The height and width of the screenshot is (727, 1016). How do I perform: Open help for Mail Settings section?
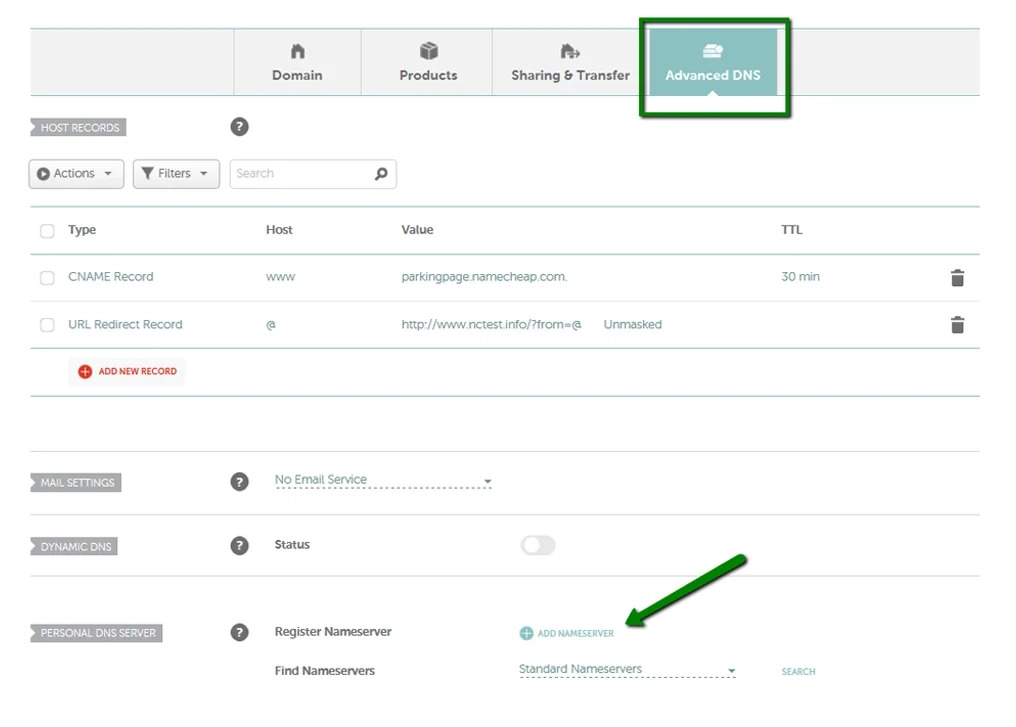(x=238, y=481)
